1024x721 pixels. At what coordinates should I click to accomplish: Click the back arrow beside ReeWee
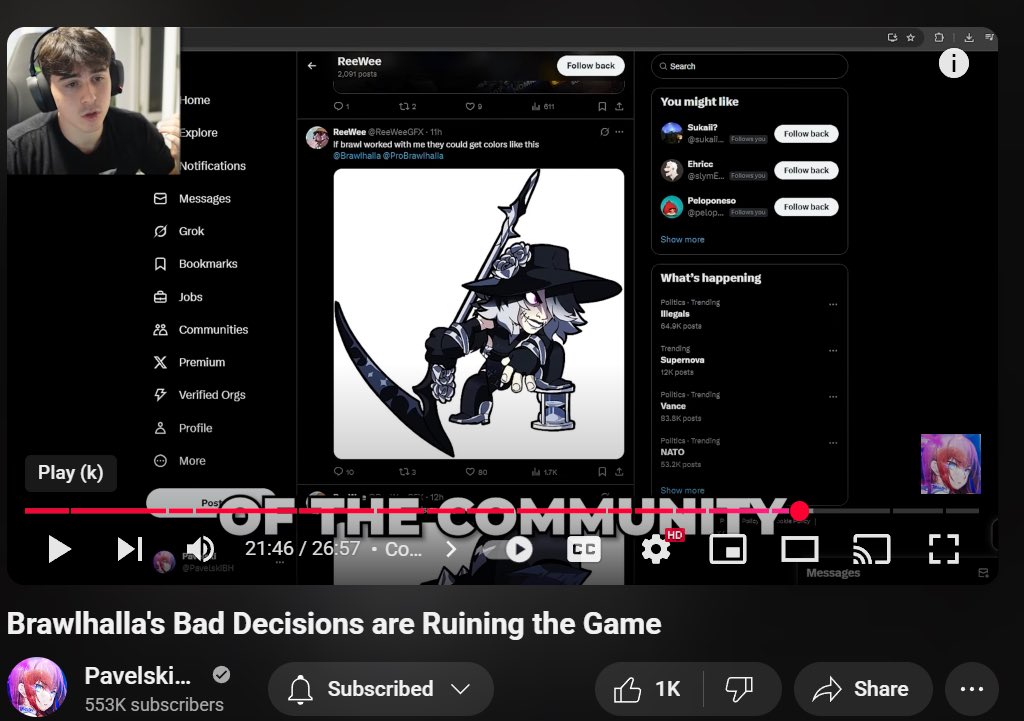pyautogui.click(x=312, y=66)
